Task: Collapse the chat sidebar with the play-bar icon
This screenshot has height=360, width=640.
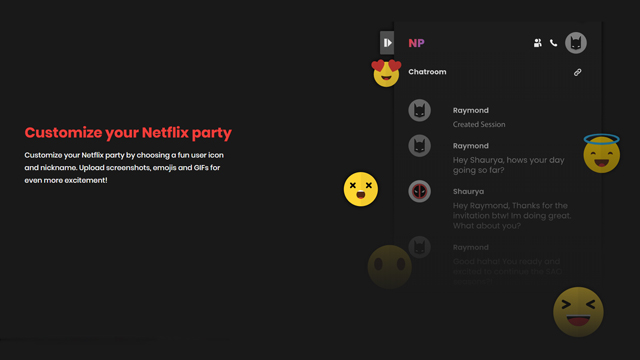Action: (x=387, y=42)
